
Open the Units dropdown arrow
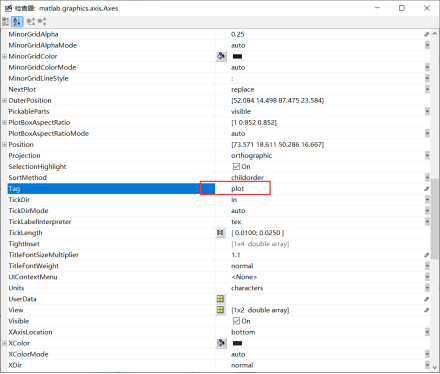(427, 288)
